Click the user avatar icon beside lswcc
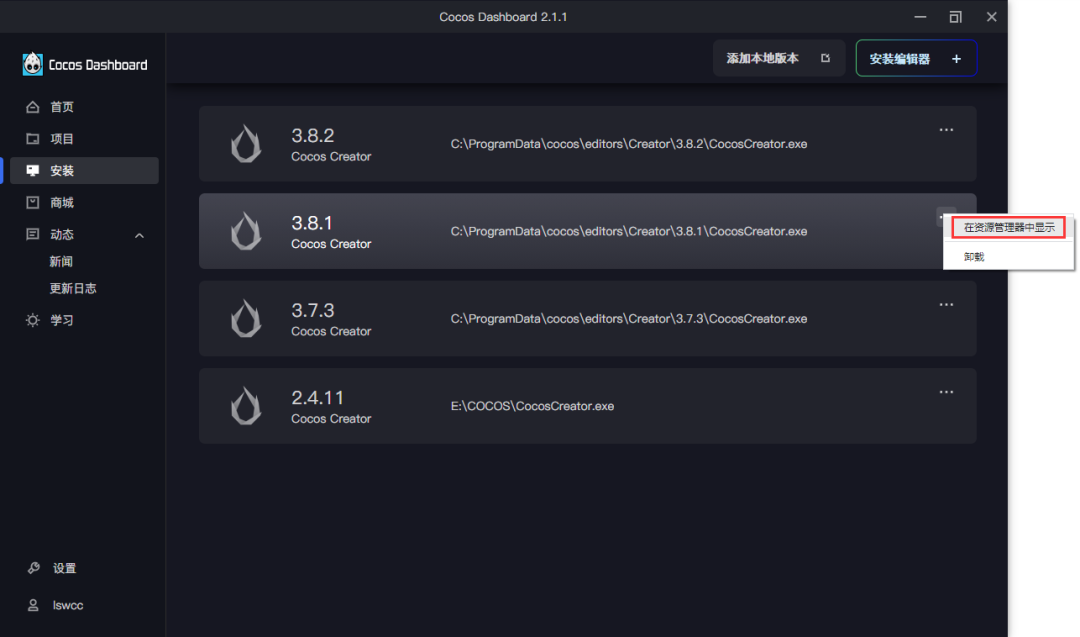This screenshot has height=637, width=1080. 33,605
